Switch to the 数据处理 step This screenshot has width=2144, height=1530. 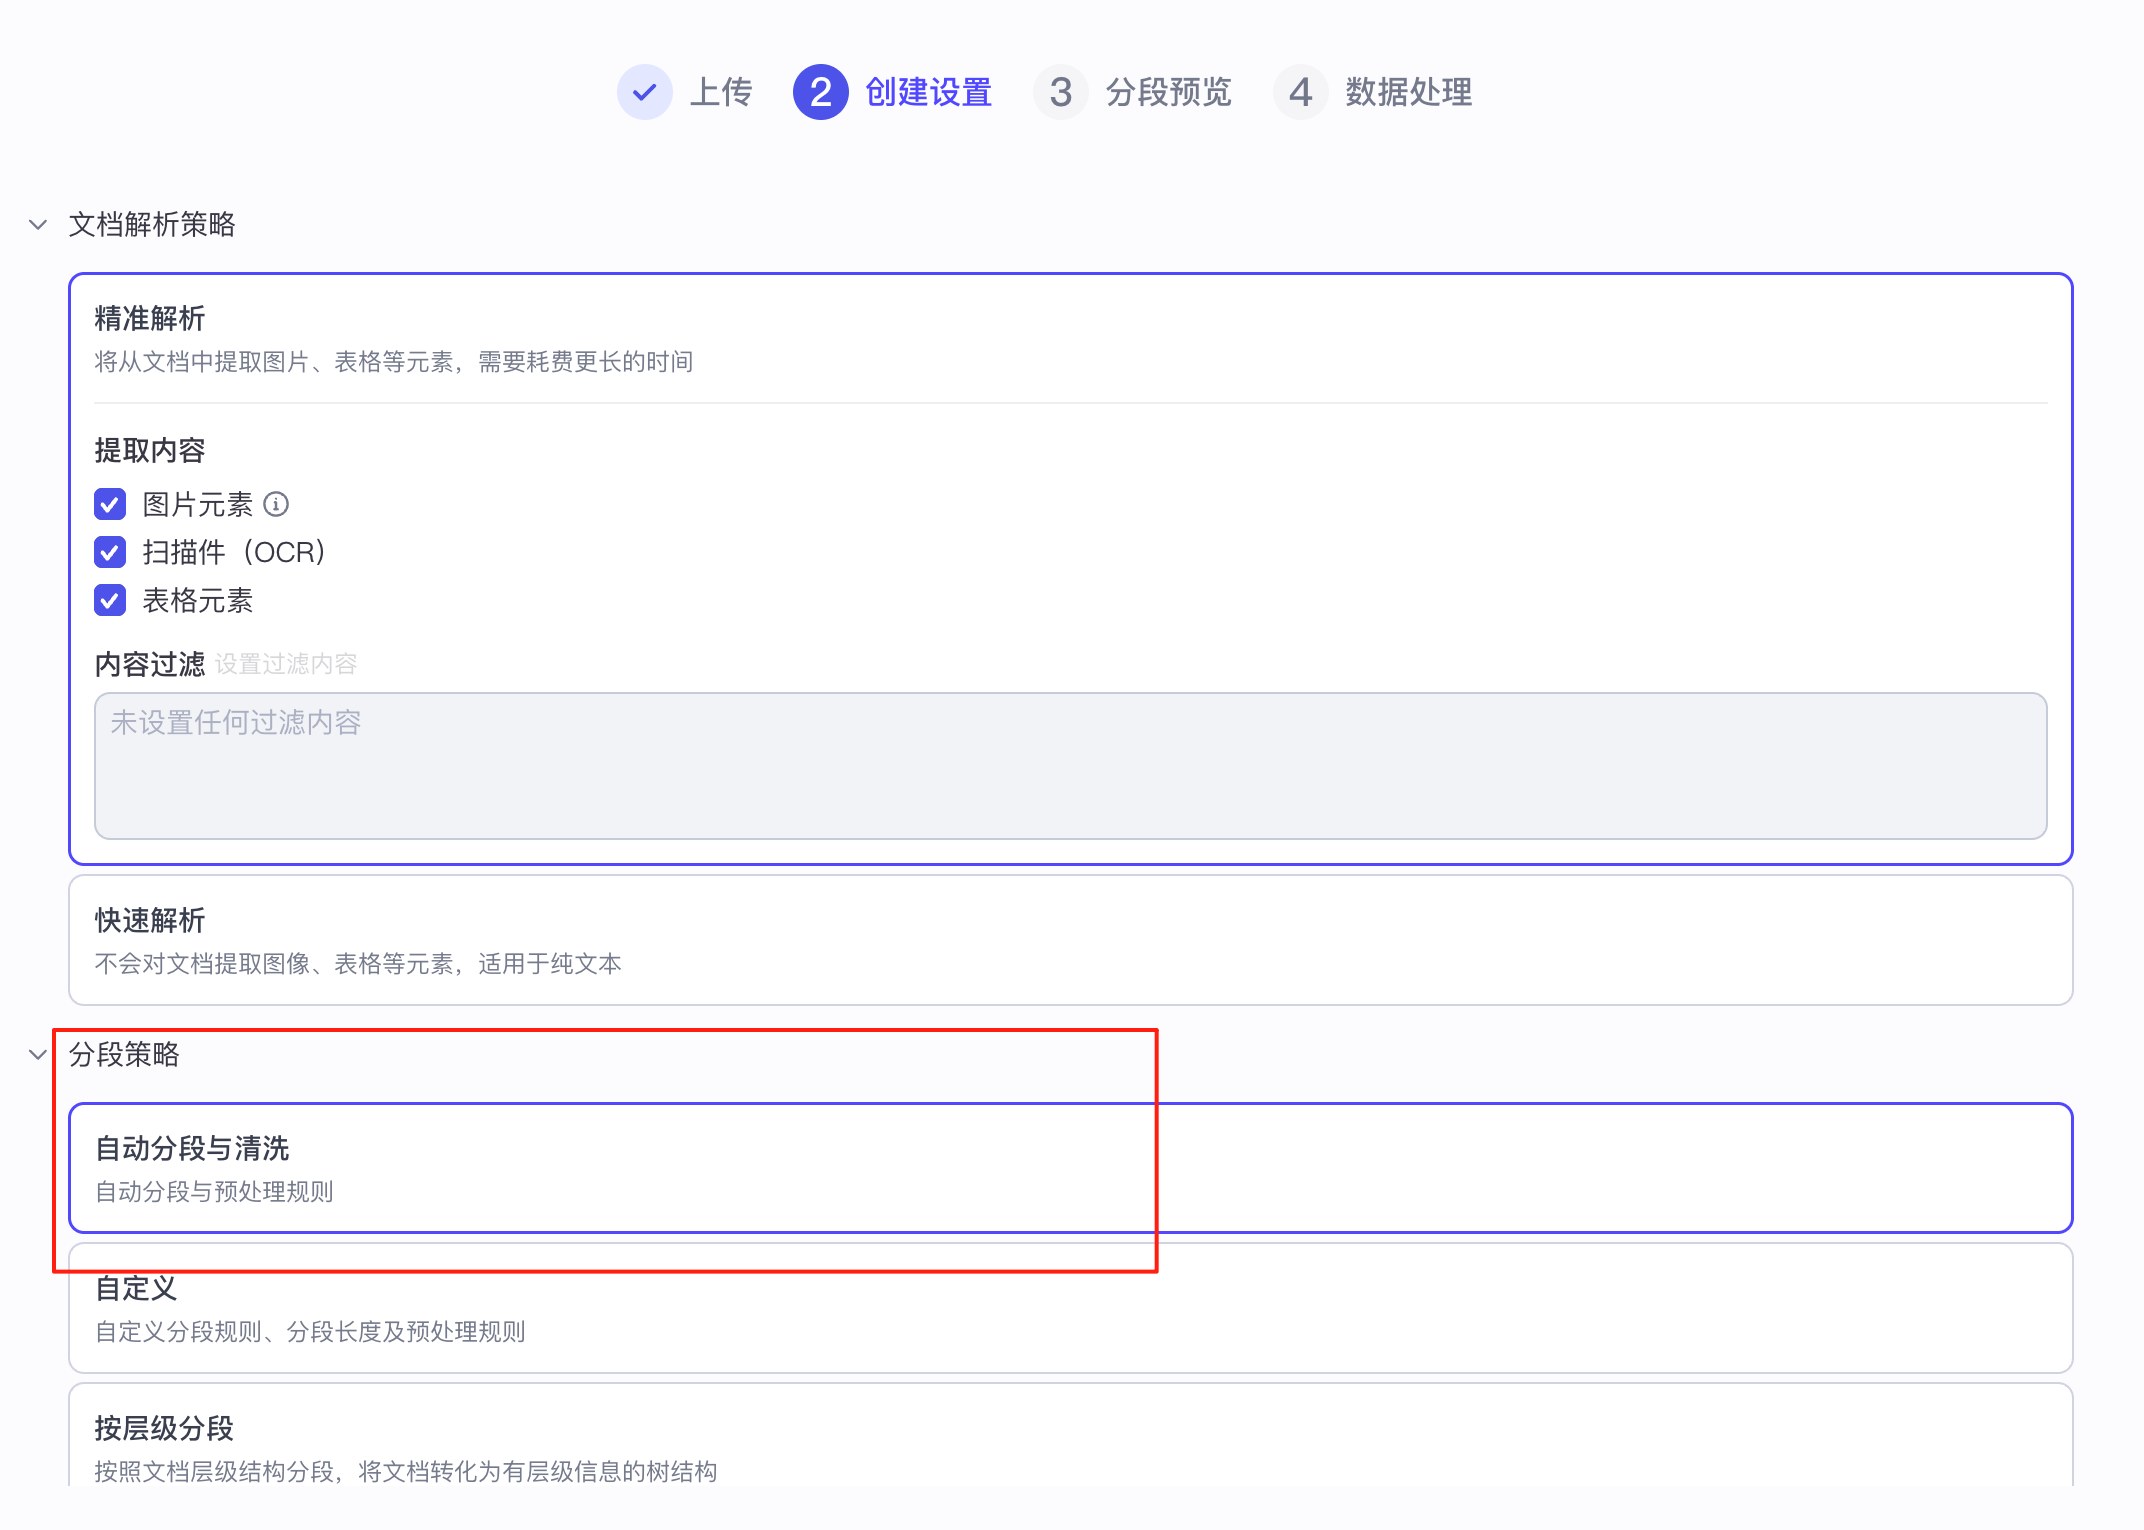1409,92
